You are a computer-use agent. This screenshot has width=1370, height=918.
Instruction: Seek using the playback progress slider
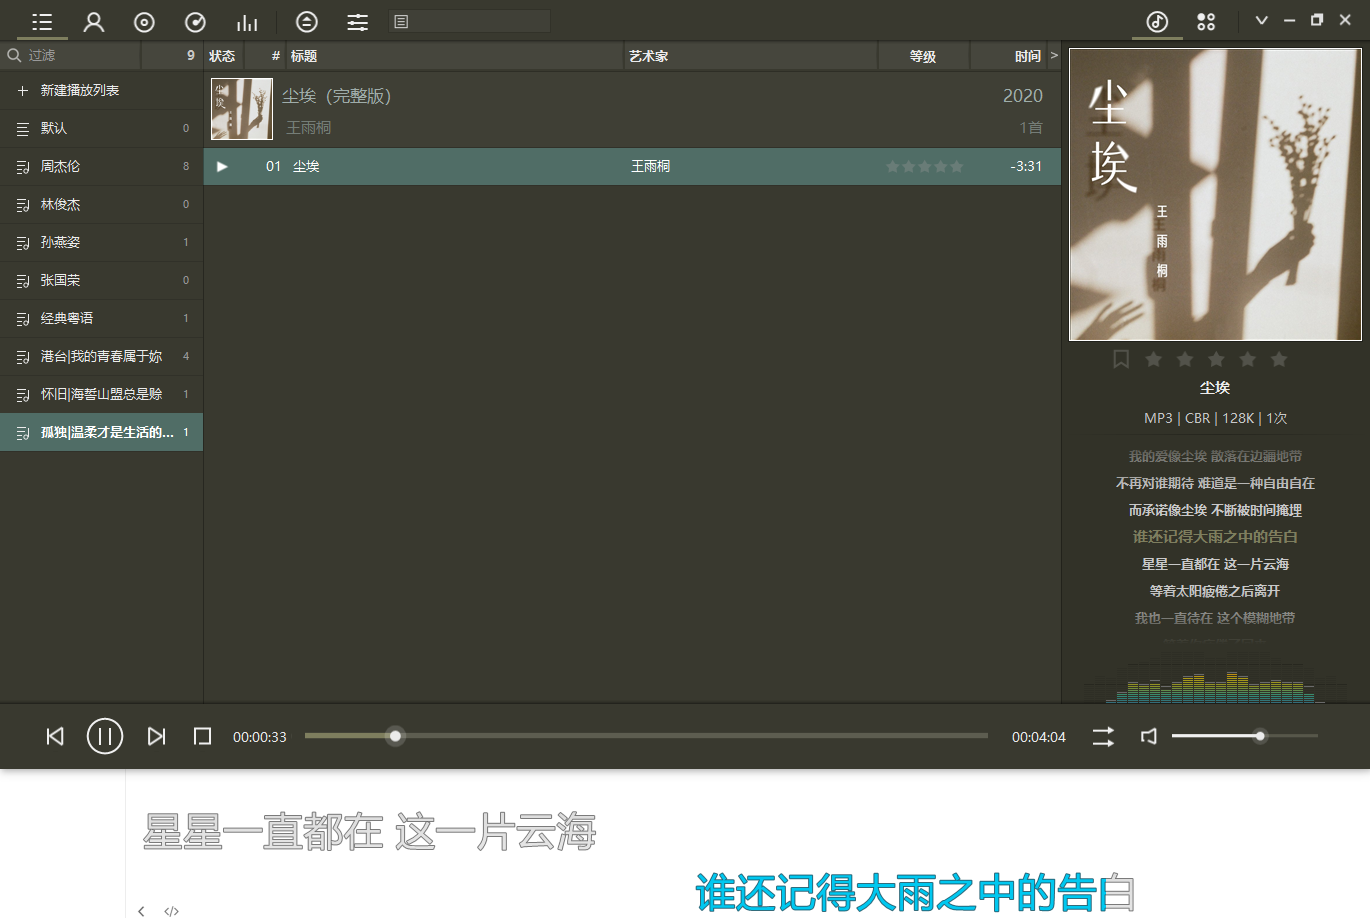click(x=646, y=736)
